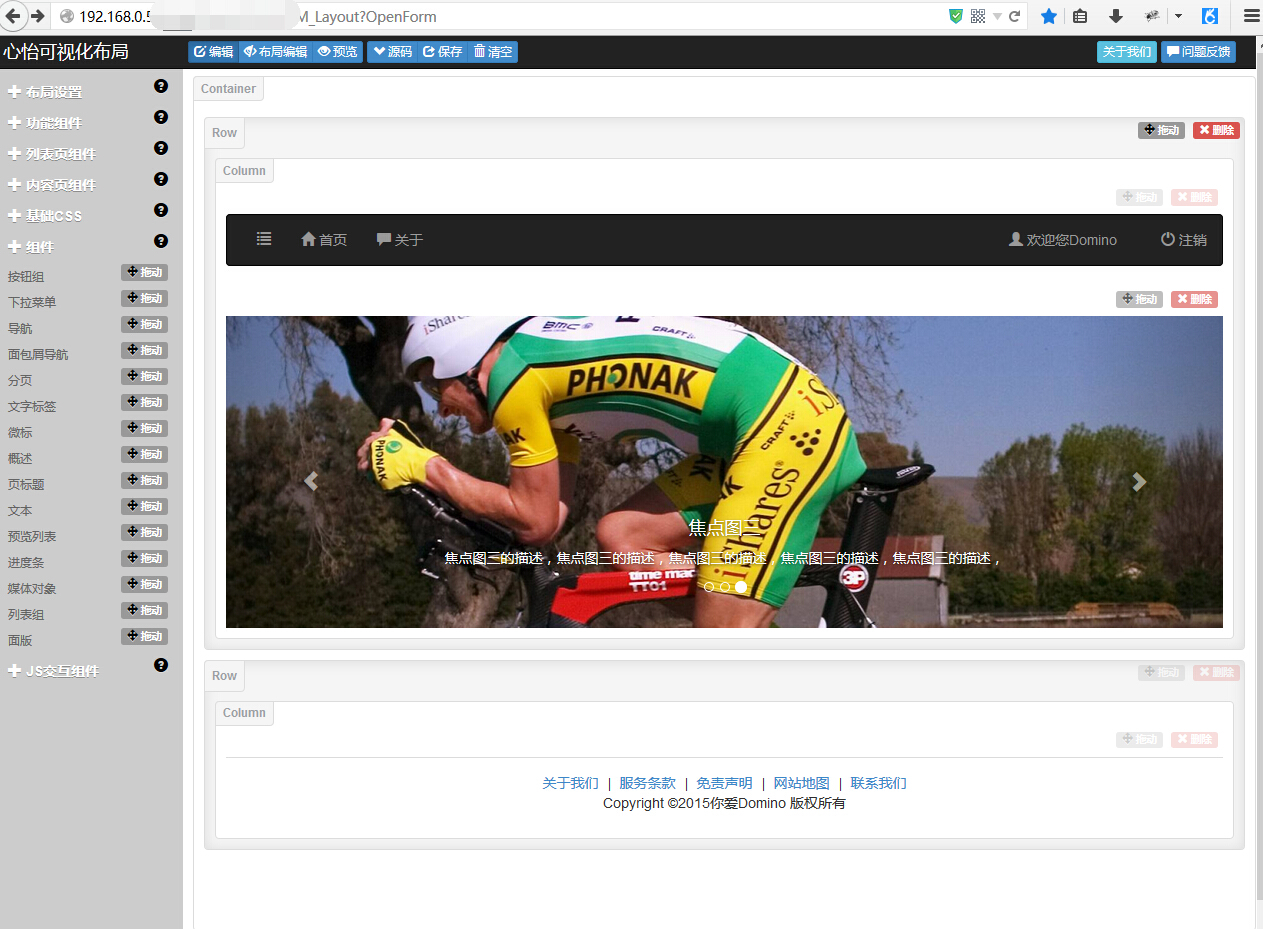Click the browser reload icon
This screenshot has width=1263, height=929.
[1015, 16]
